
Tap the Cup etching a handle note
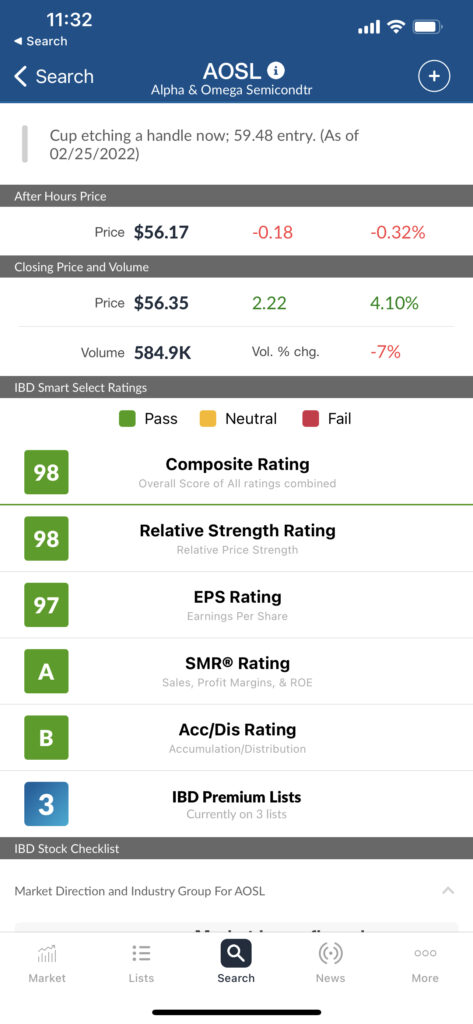coord(204,144)
